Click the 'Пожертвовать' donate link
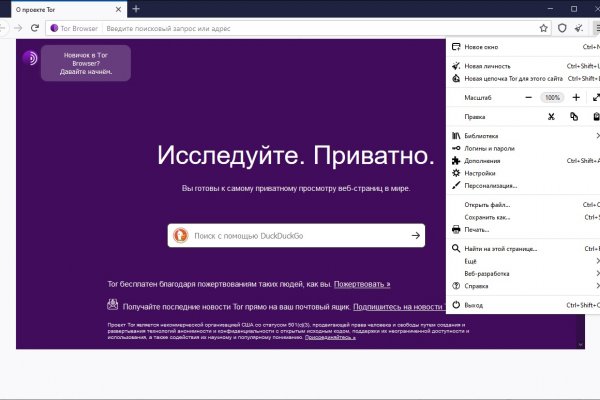The image size is (600, 400). click(362, 284)
